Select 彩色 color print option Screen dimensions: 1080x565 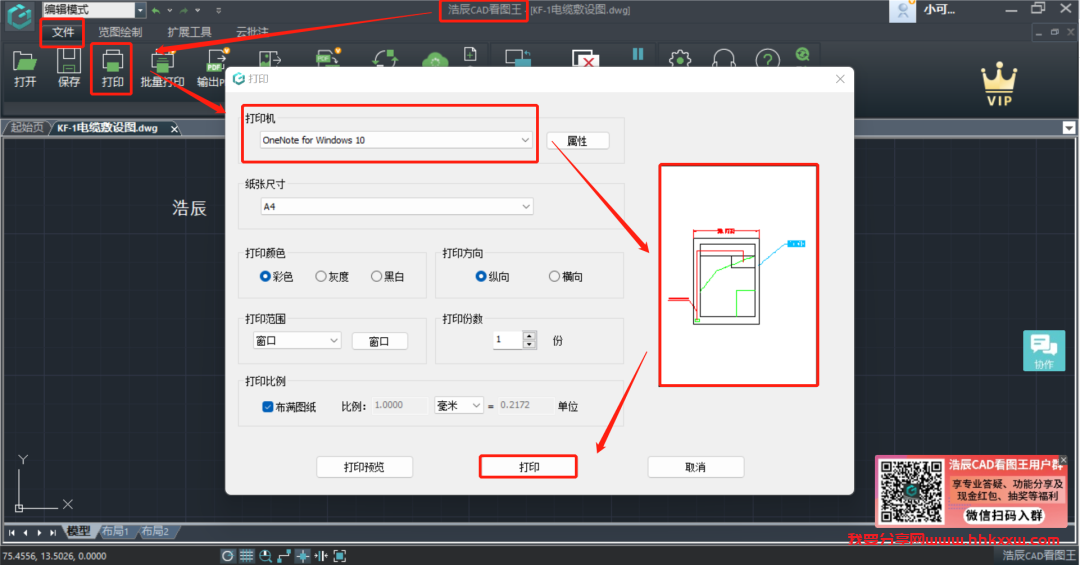pyautogui.click(x=265, y=276)
